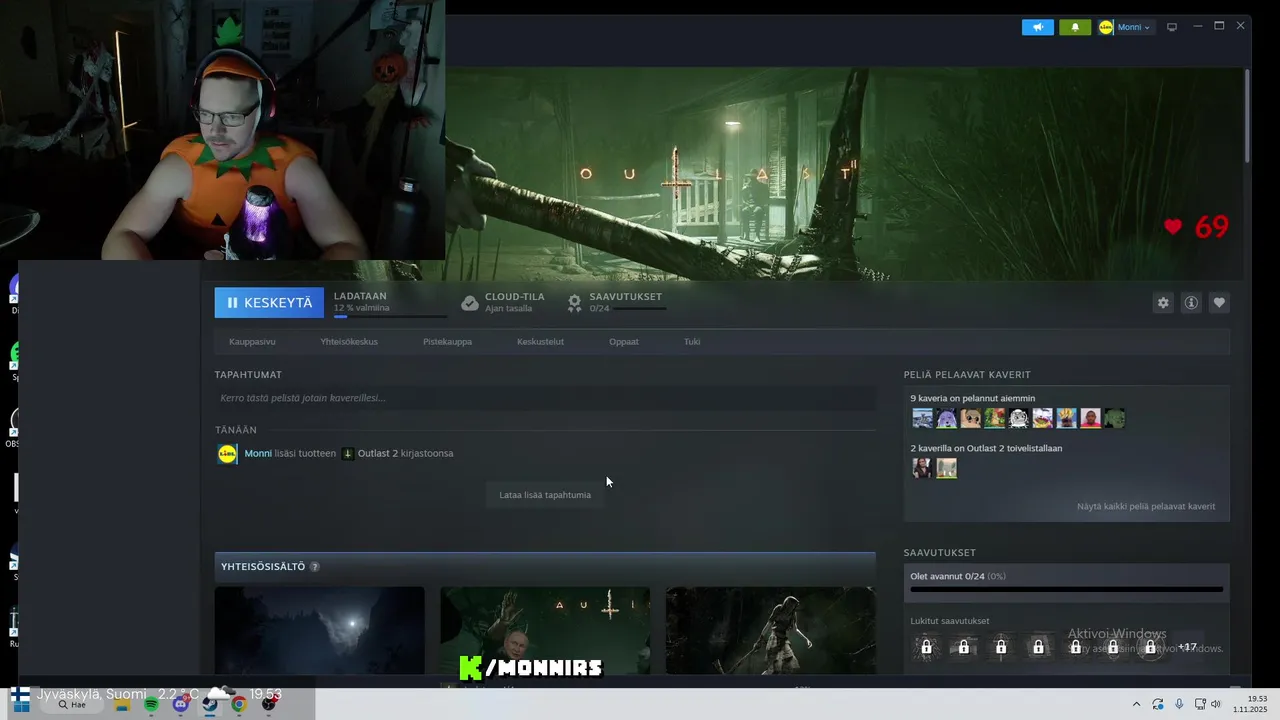Open the taskbar clock showing 19.53
Viewport: 1280px width, 720px height.
(1250, 704)
